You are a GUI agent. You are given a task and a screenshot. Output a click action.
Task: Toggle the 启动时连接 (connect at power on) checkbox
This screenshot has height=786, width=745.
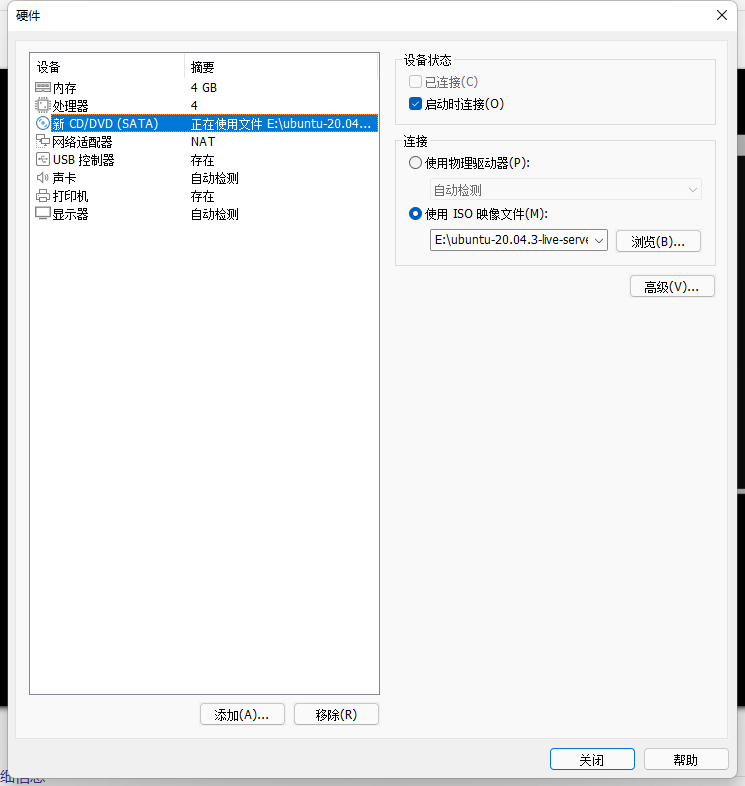coord(416,104)
